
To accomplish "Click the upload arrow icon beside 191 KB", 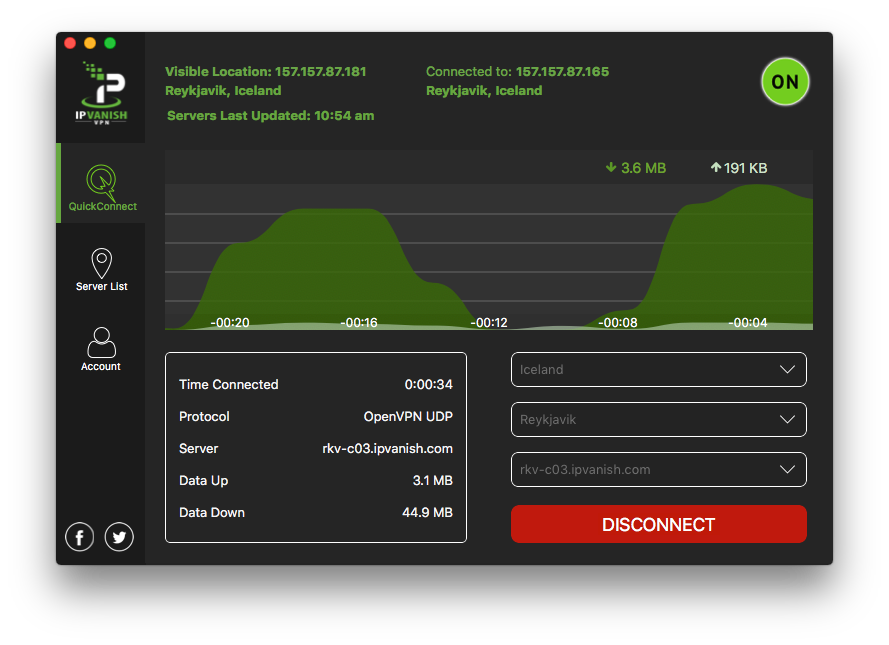I will pyautogui.click(x=716, y=167).
